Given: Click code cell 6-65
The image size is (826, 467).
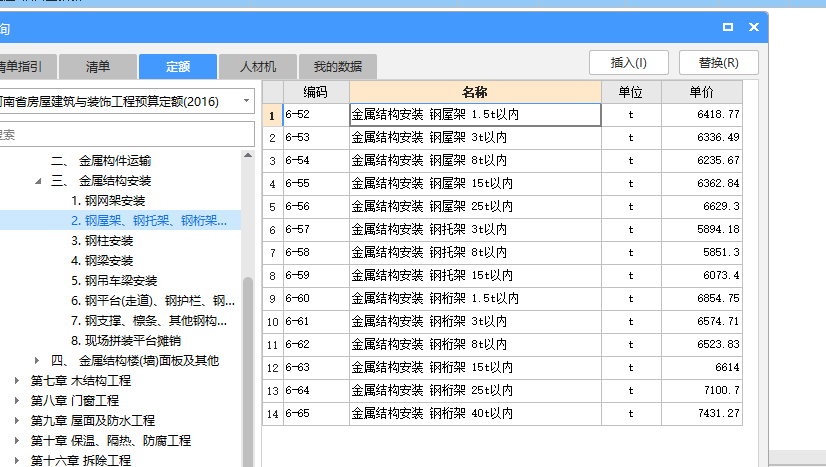Looking at the screenshot, I should [x=316, y=413].
